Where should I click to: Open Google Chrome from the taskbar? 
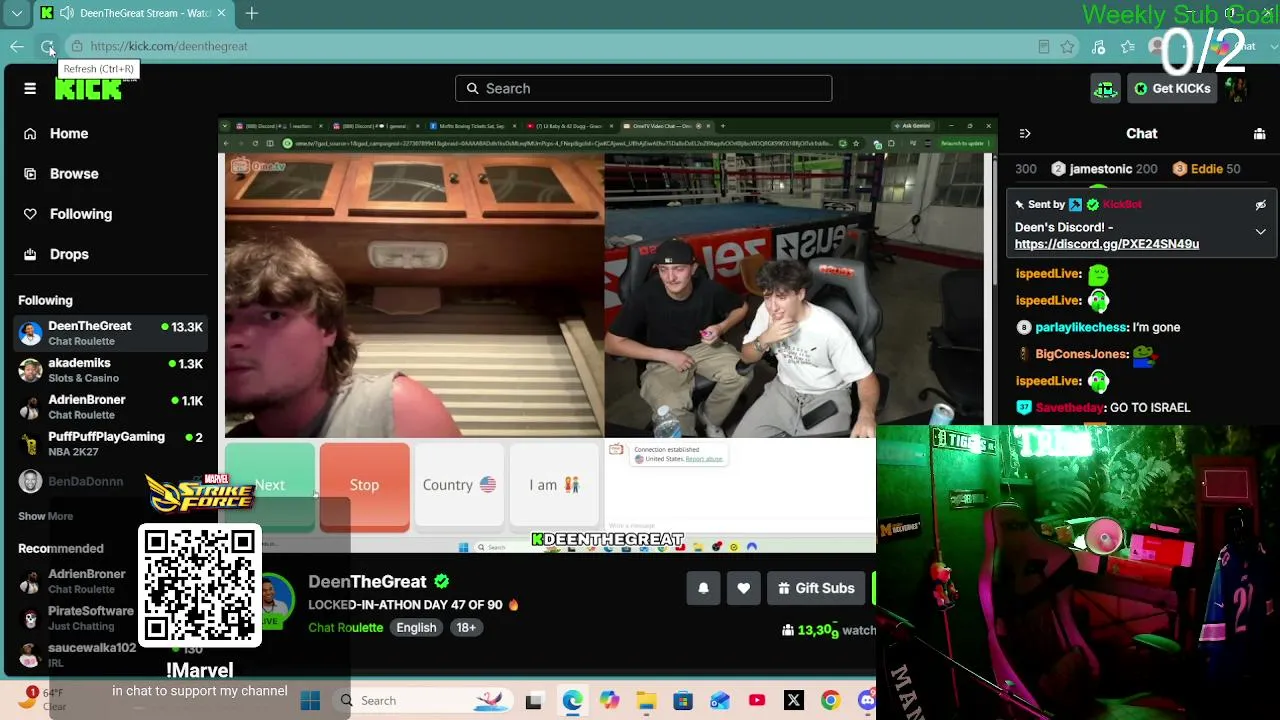pos(830,701)
